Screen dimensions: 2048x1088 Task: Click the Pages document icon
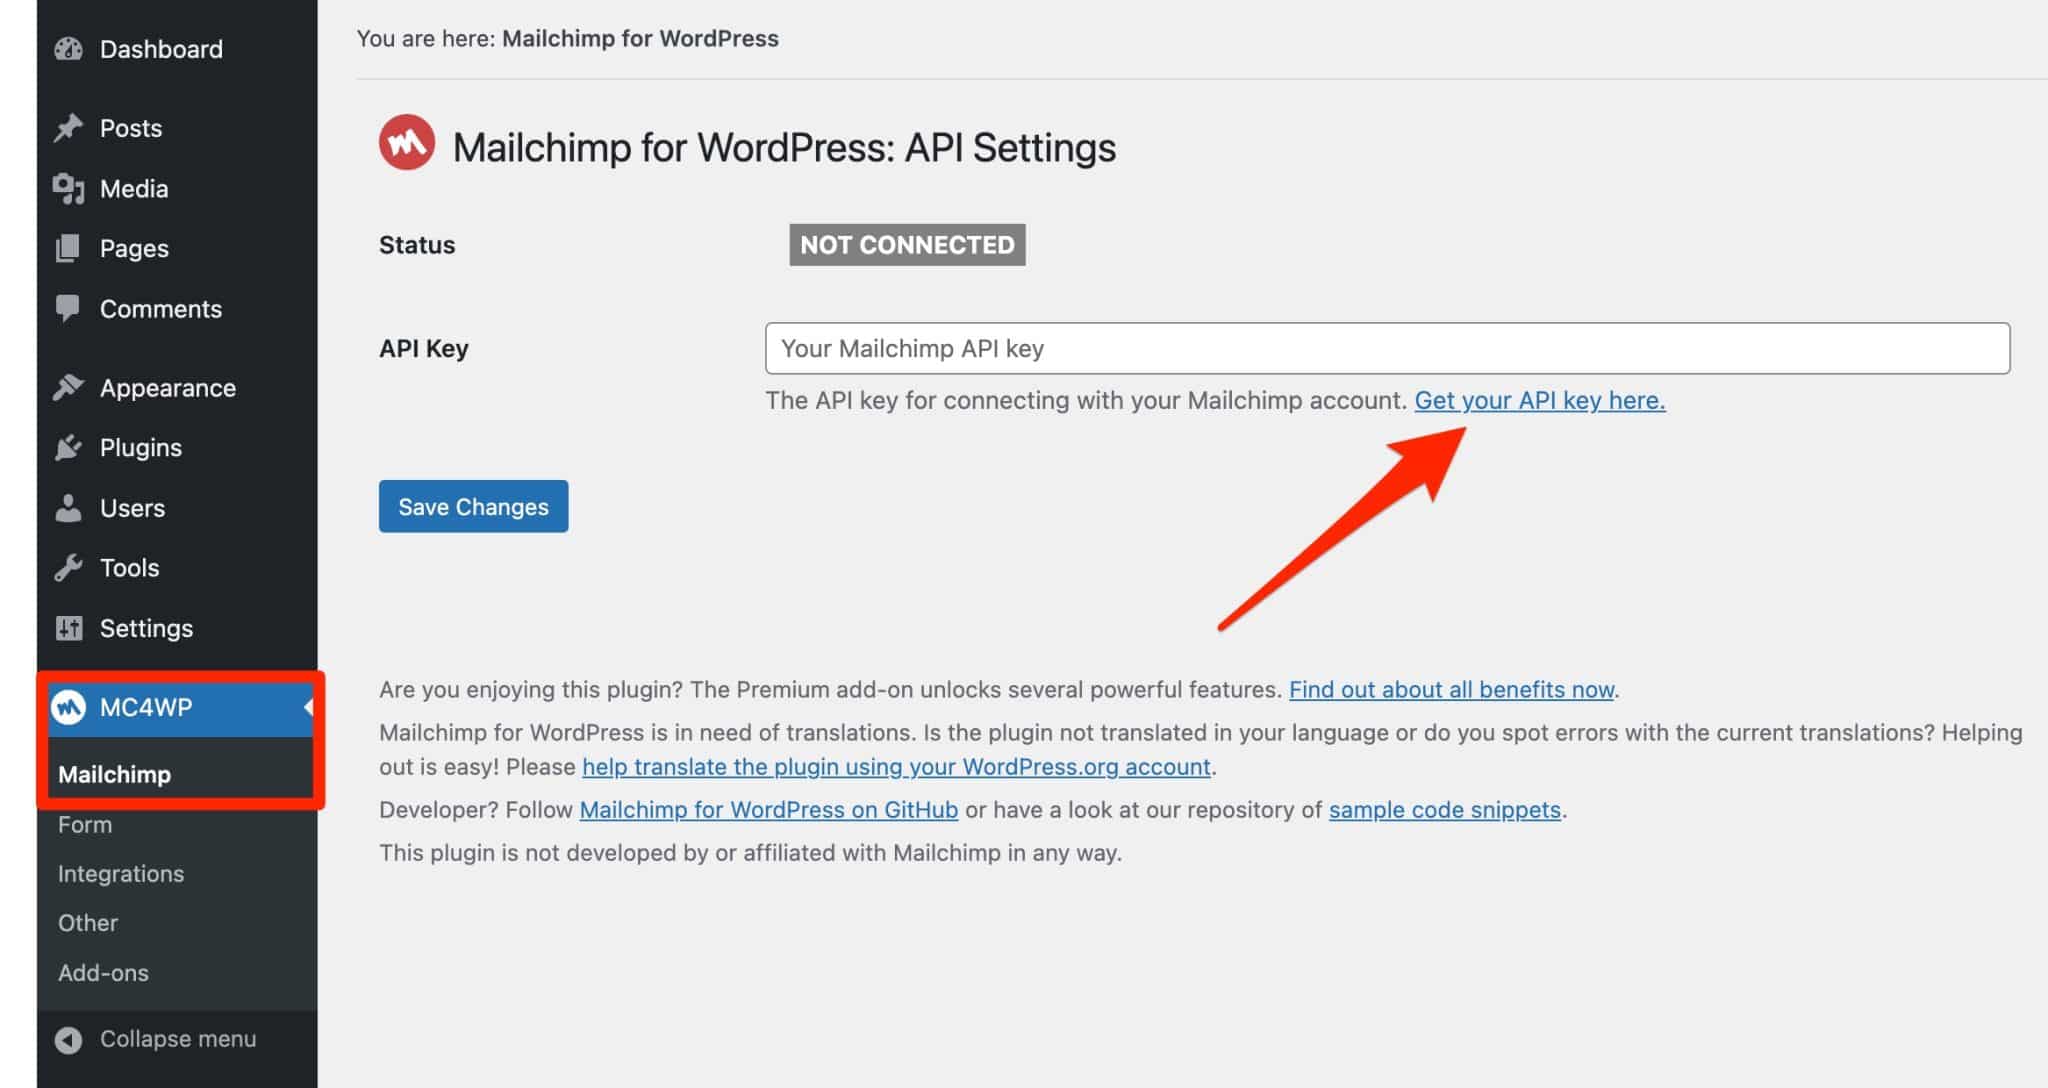pos(68,248)
